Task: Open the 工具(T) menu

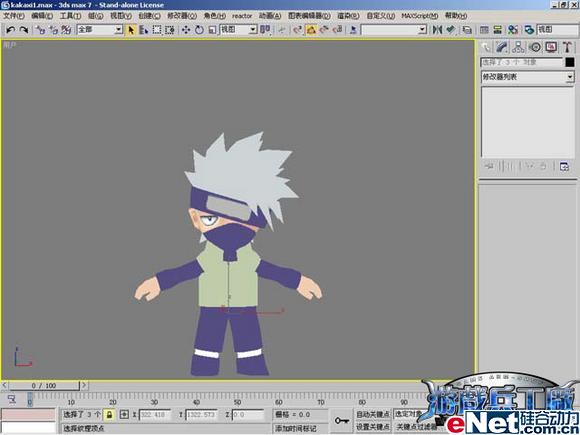Action: pyautogui.click(x=70, y=16)
